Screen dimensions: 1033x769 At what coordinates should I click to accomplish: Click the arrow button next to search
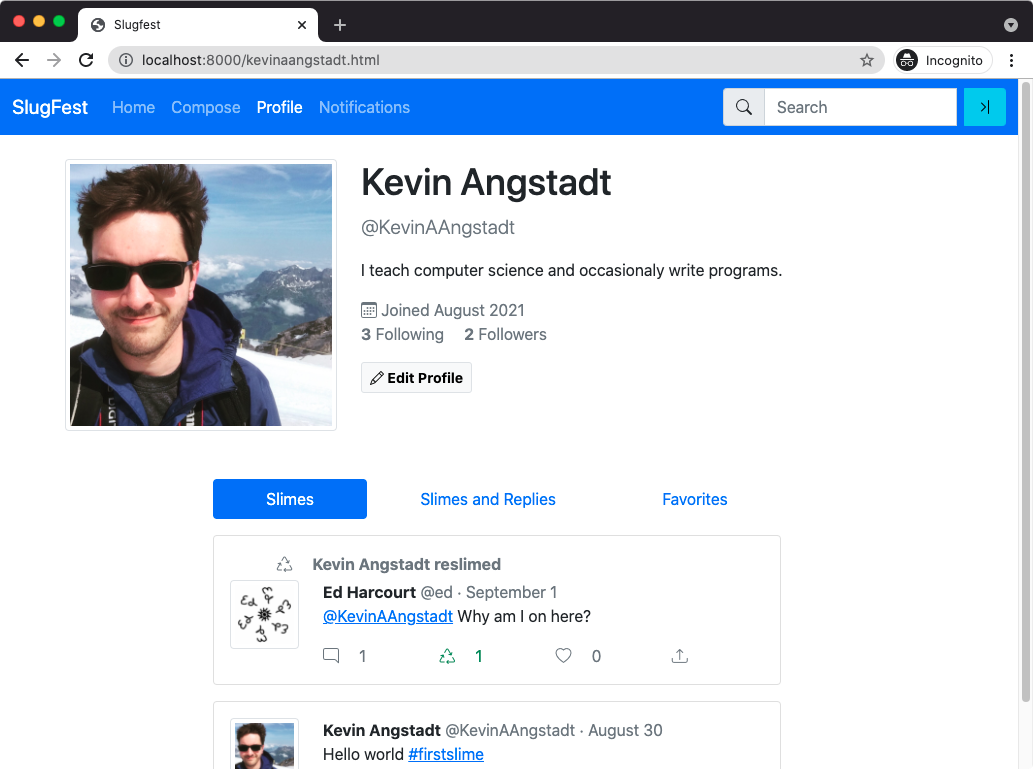coord(985,107)
